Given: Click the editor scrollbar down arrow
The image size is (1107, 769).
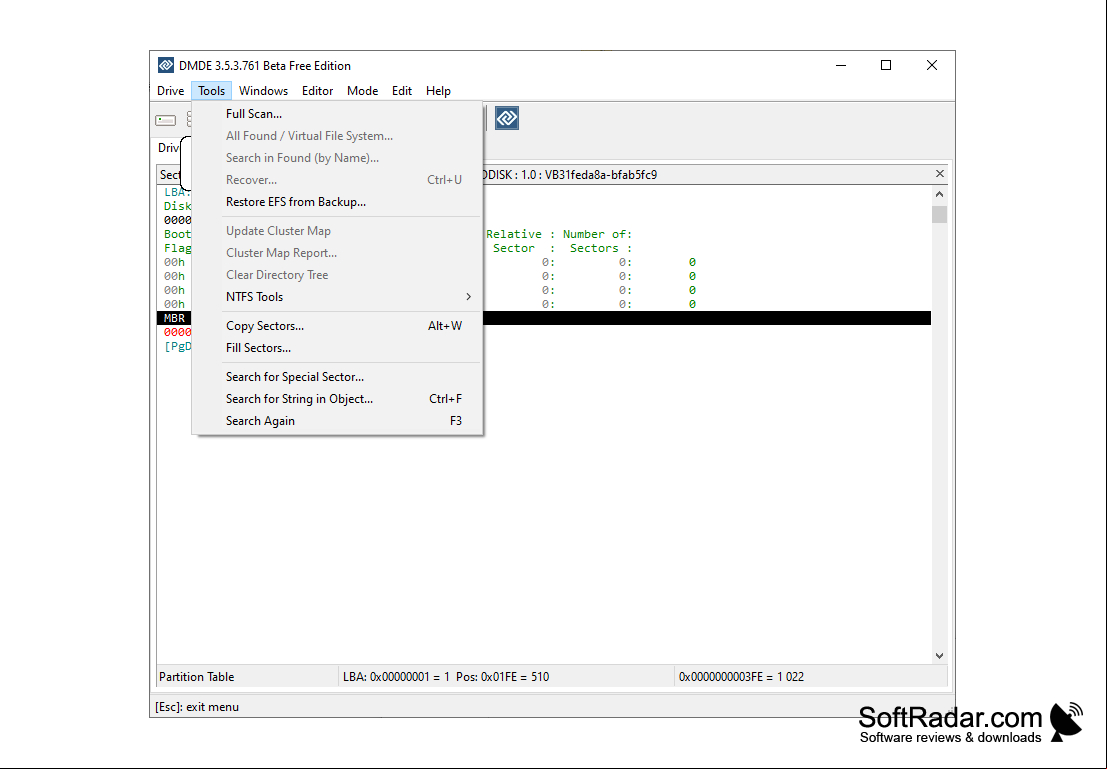Looking at the screenshot, I should (939, 655).
